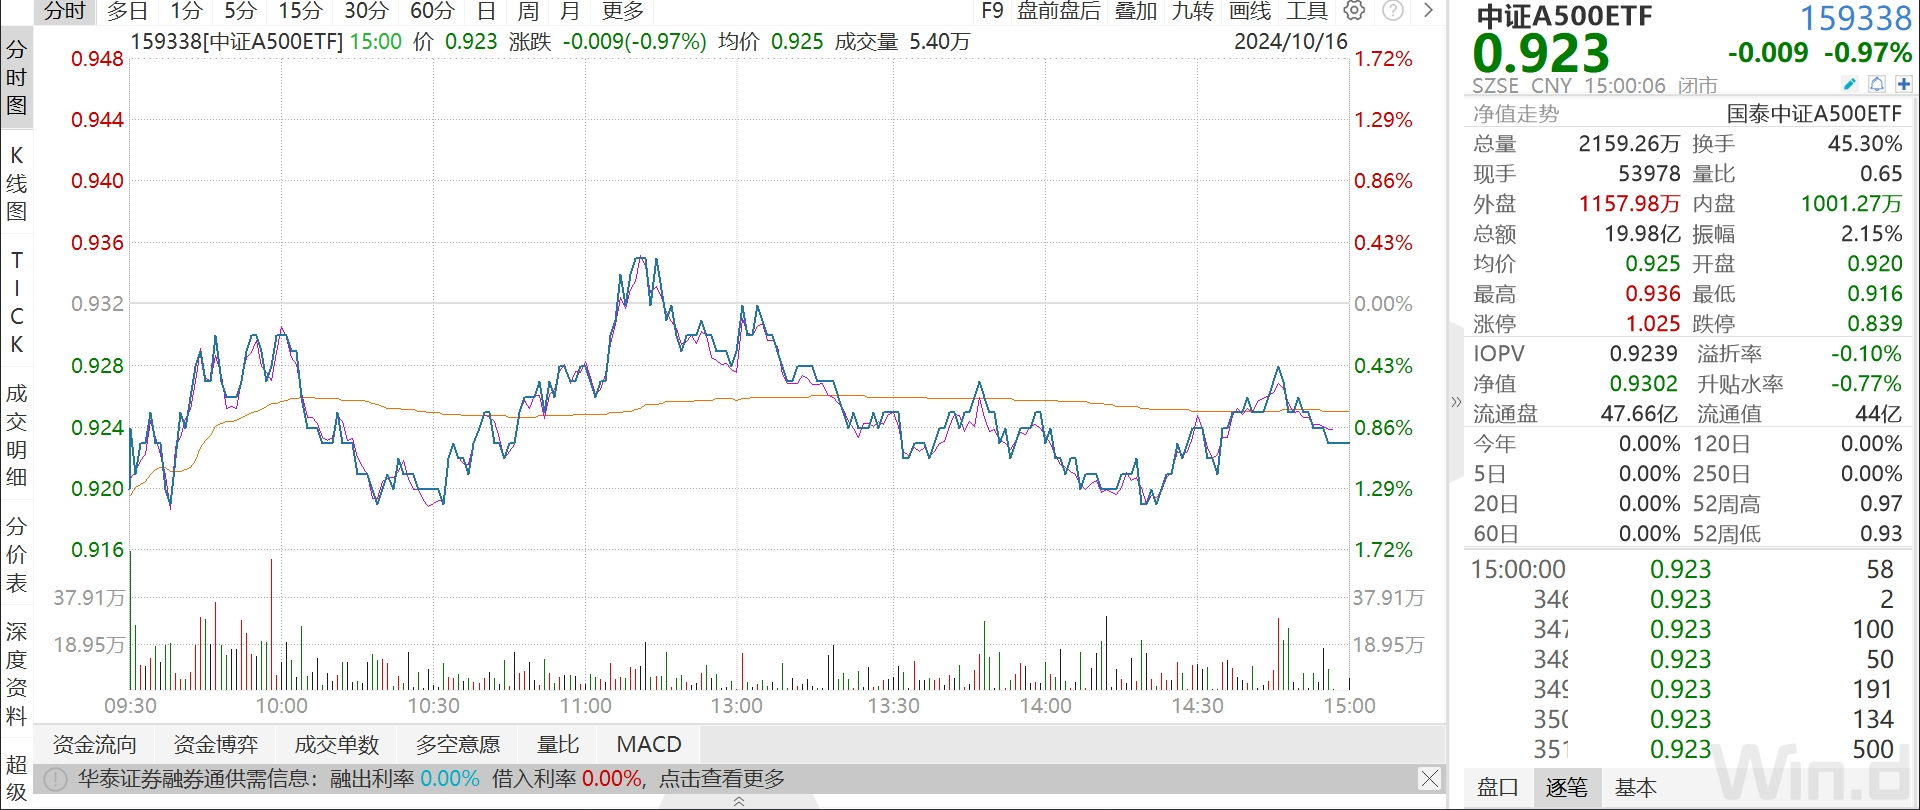
Task: Switch to 5分 period
Action: [240, 11]
